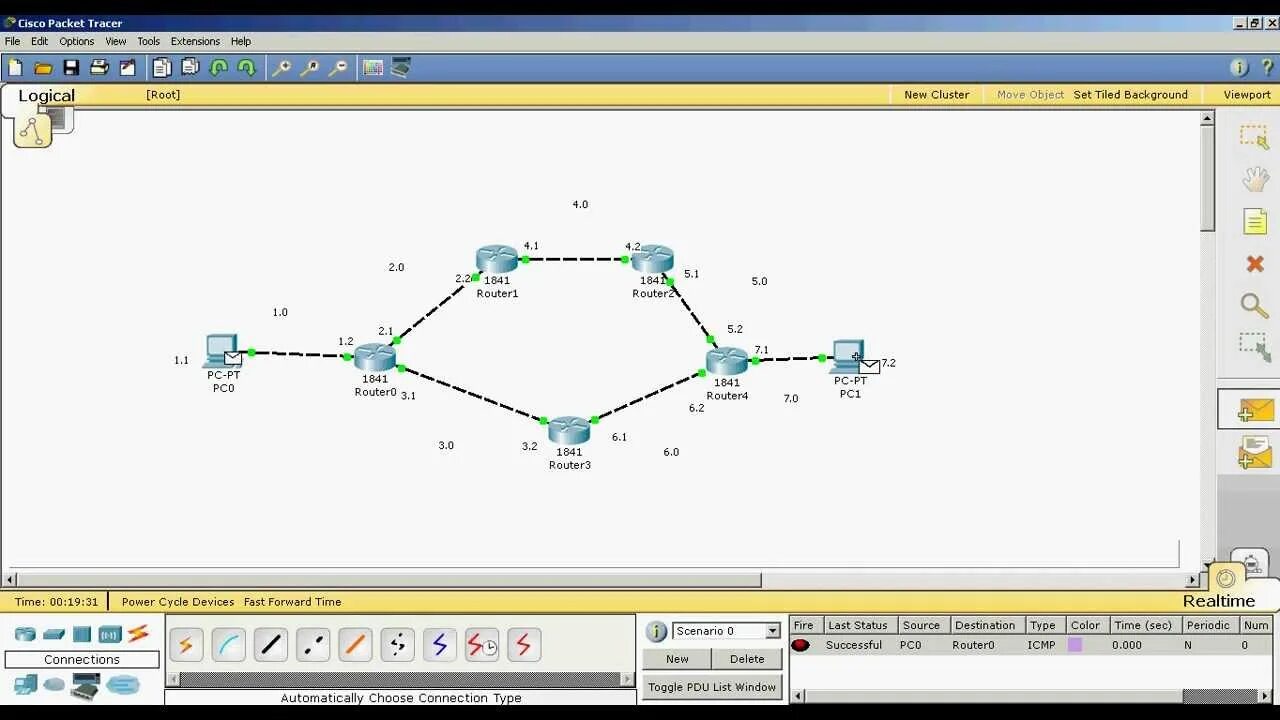Viewport: 1280px width, 720px height.
Task: Choose the Multiuser Connection category
Action: click(123, 685)
